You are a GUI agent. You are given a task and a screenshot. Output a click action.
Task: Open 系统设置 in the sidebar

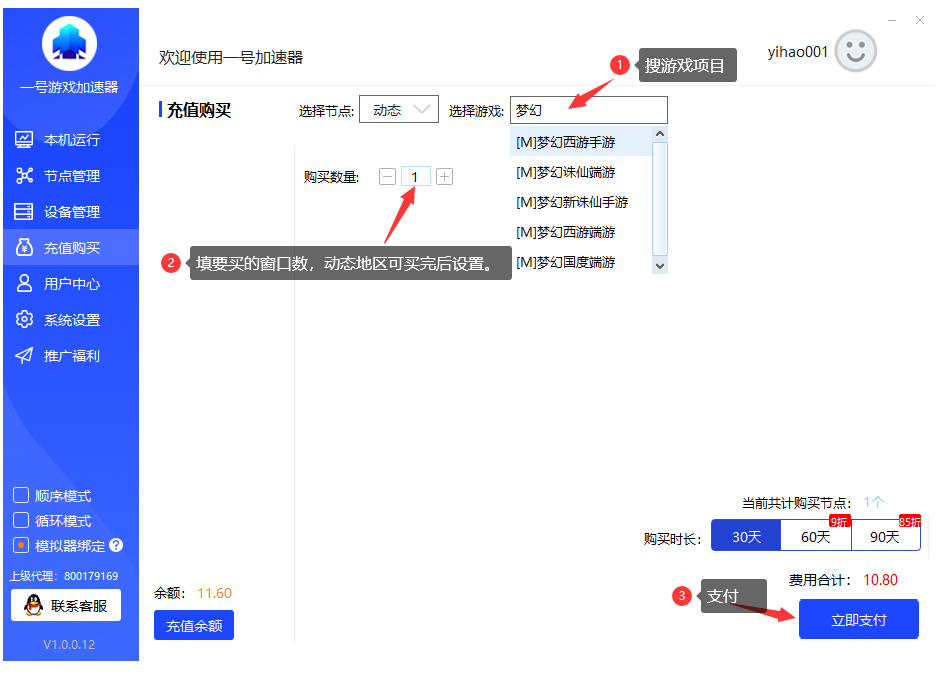point(71,319)
